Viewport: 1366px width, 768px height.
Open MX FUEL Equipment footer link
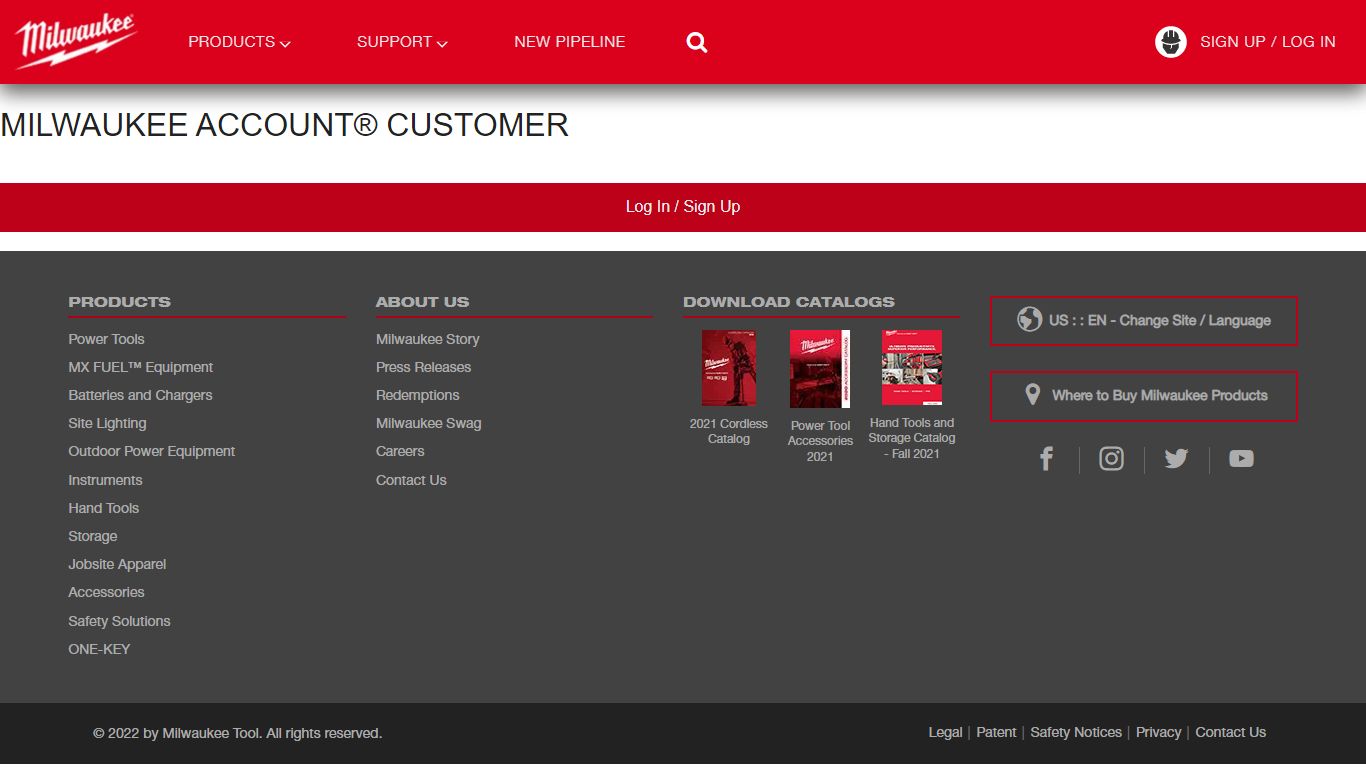tap(141, 367)
